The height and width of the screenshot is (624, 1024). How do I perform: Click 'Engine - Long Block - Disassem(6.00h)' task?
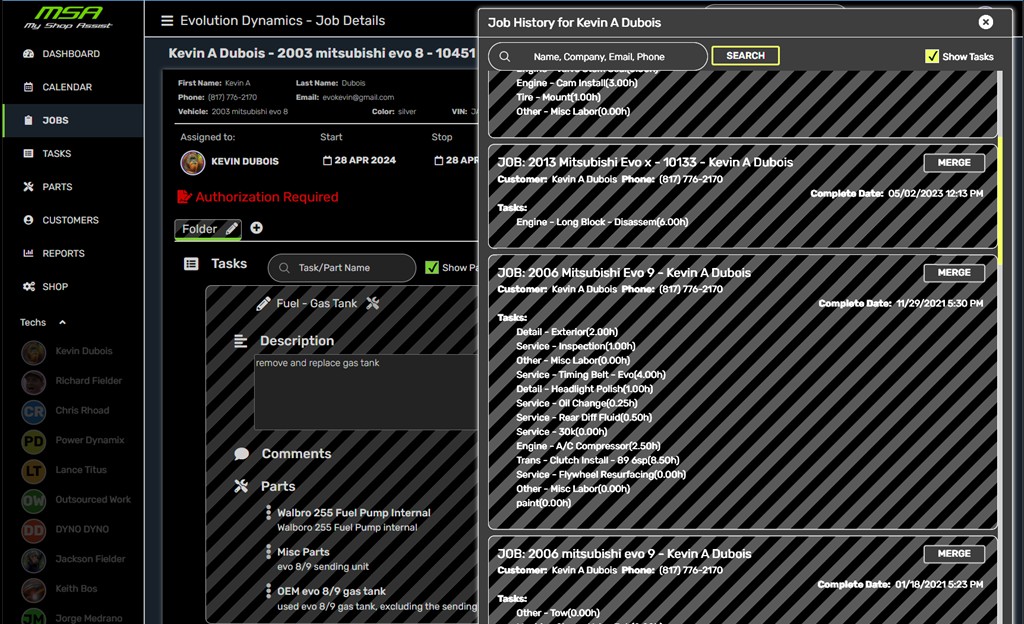tap(602, 222)
